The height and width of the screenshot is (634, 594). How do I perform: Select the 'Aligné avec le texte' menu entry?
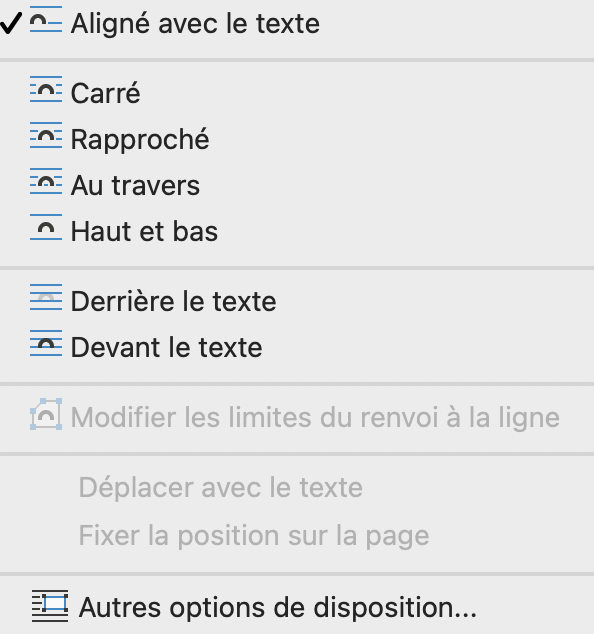[297, 23]
